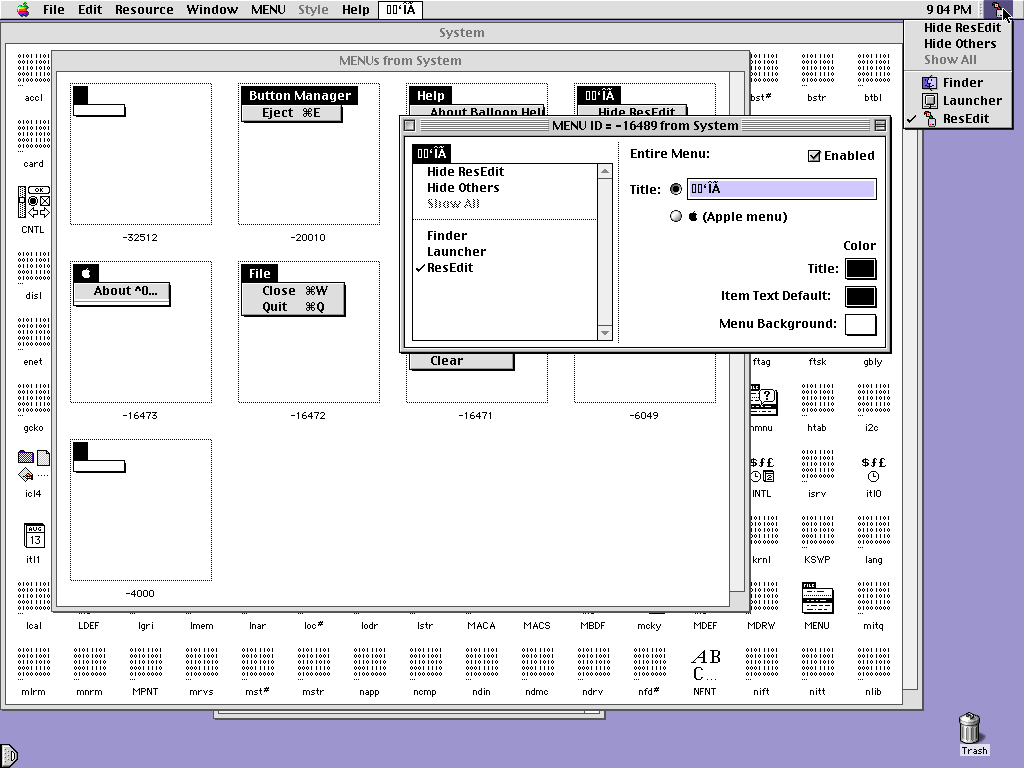Click scroll up arrow in menu item list
Screen dimensions: 1024x768
pos(605,171)
